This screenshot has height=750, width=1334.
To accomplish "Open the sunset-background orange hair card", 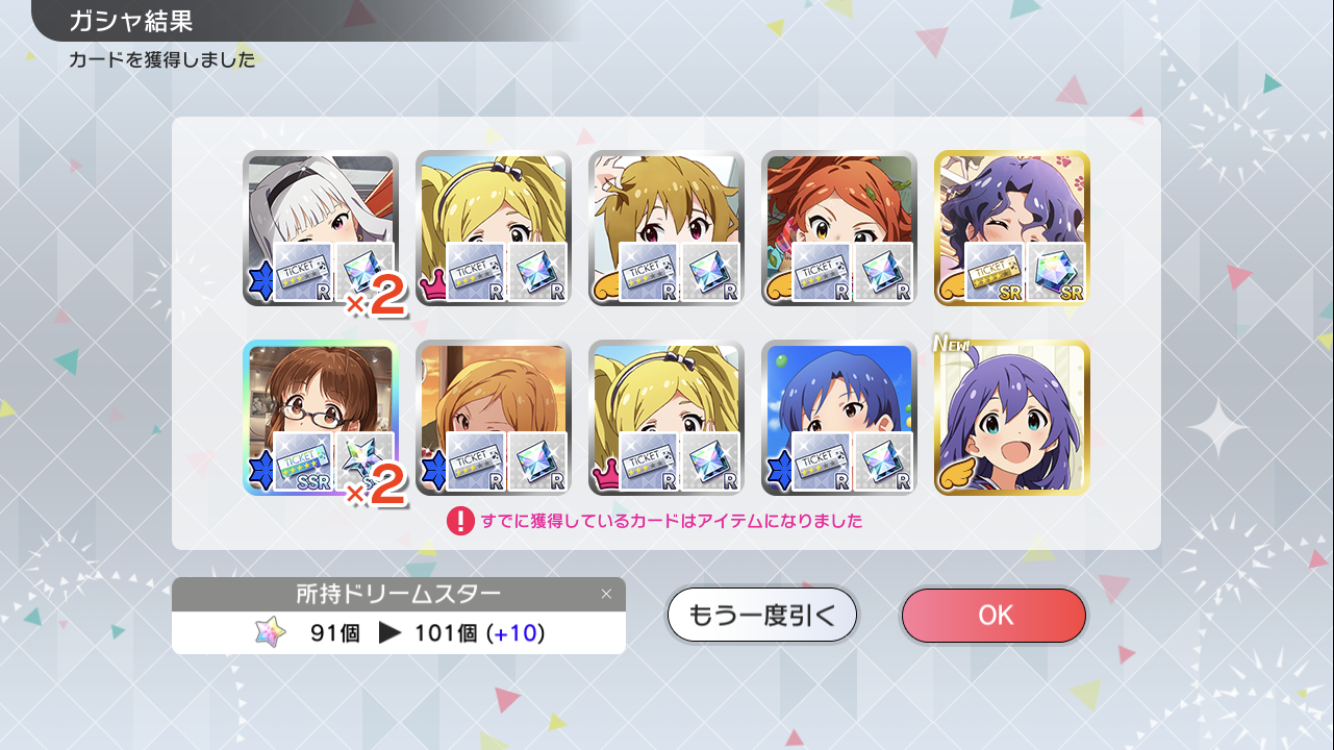I will 493,418.
